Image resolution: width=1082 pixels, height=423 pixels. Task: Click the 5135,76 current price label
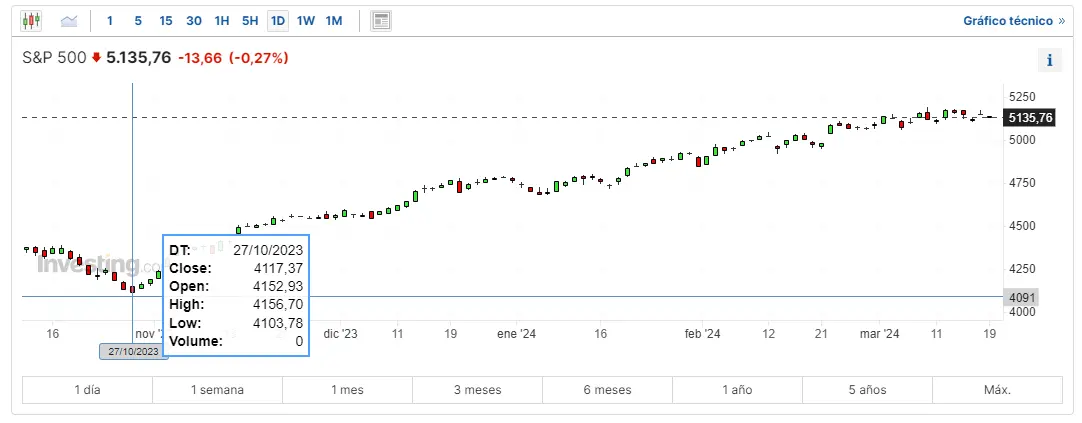pyautogui.click(x=1030, y=118)
